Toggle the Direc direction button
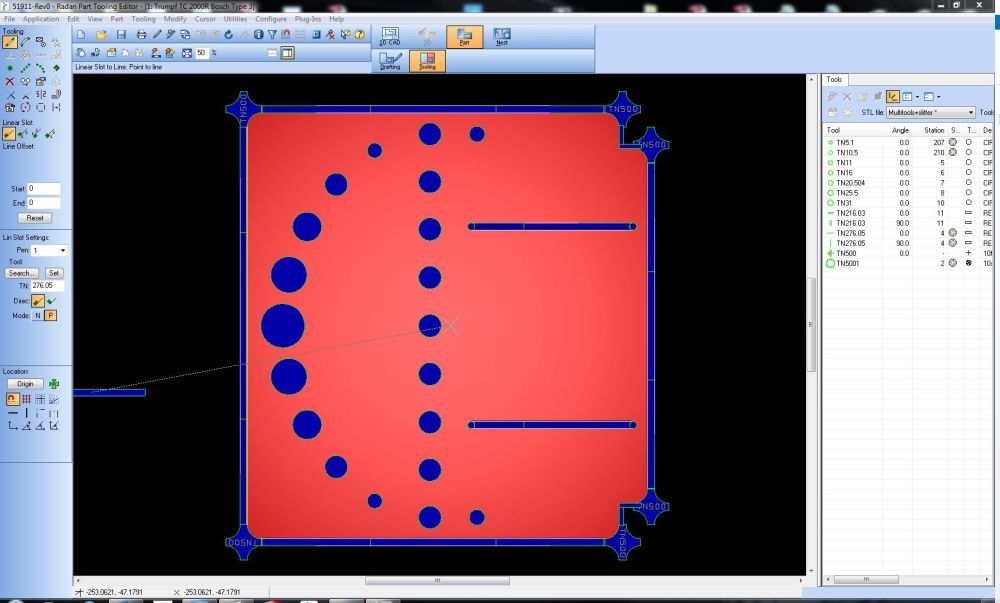The height and width of the screenshot is (603, 1000). [x=38, y=300]
